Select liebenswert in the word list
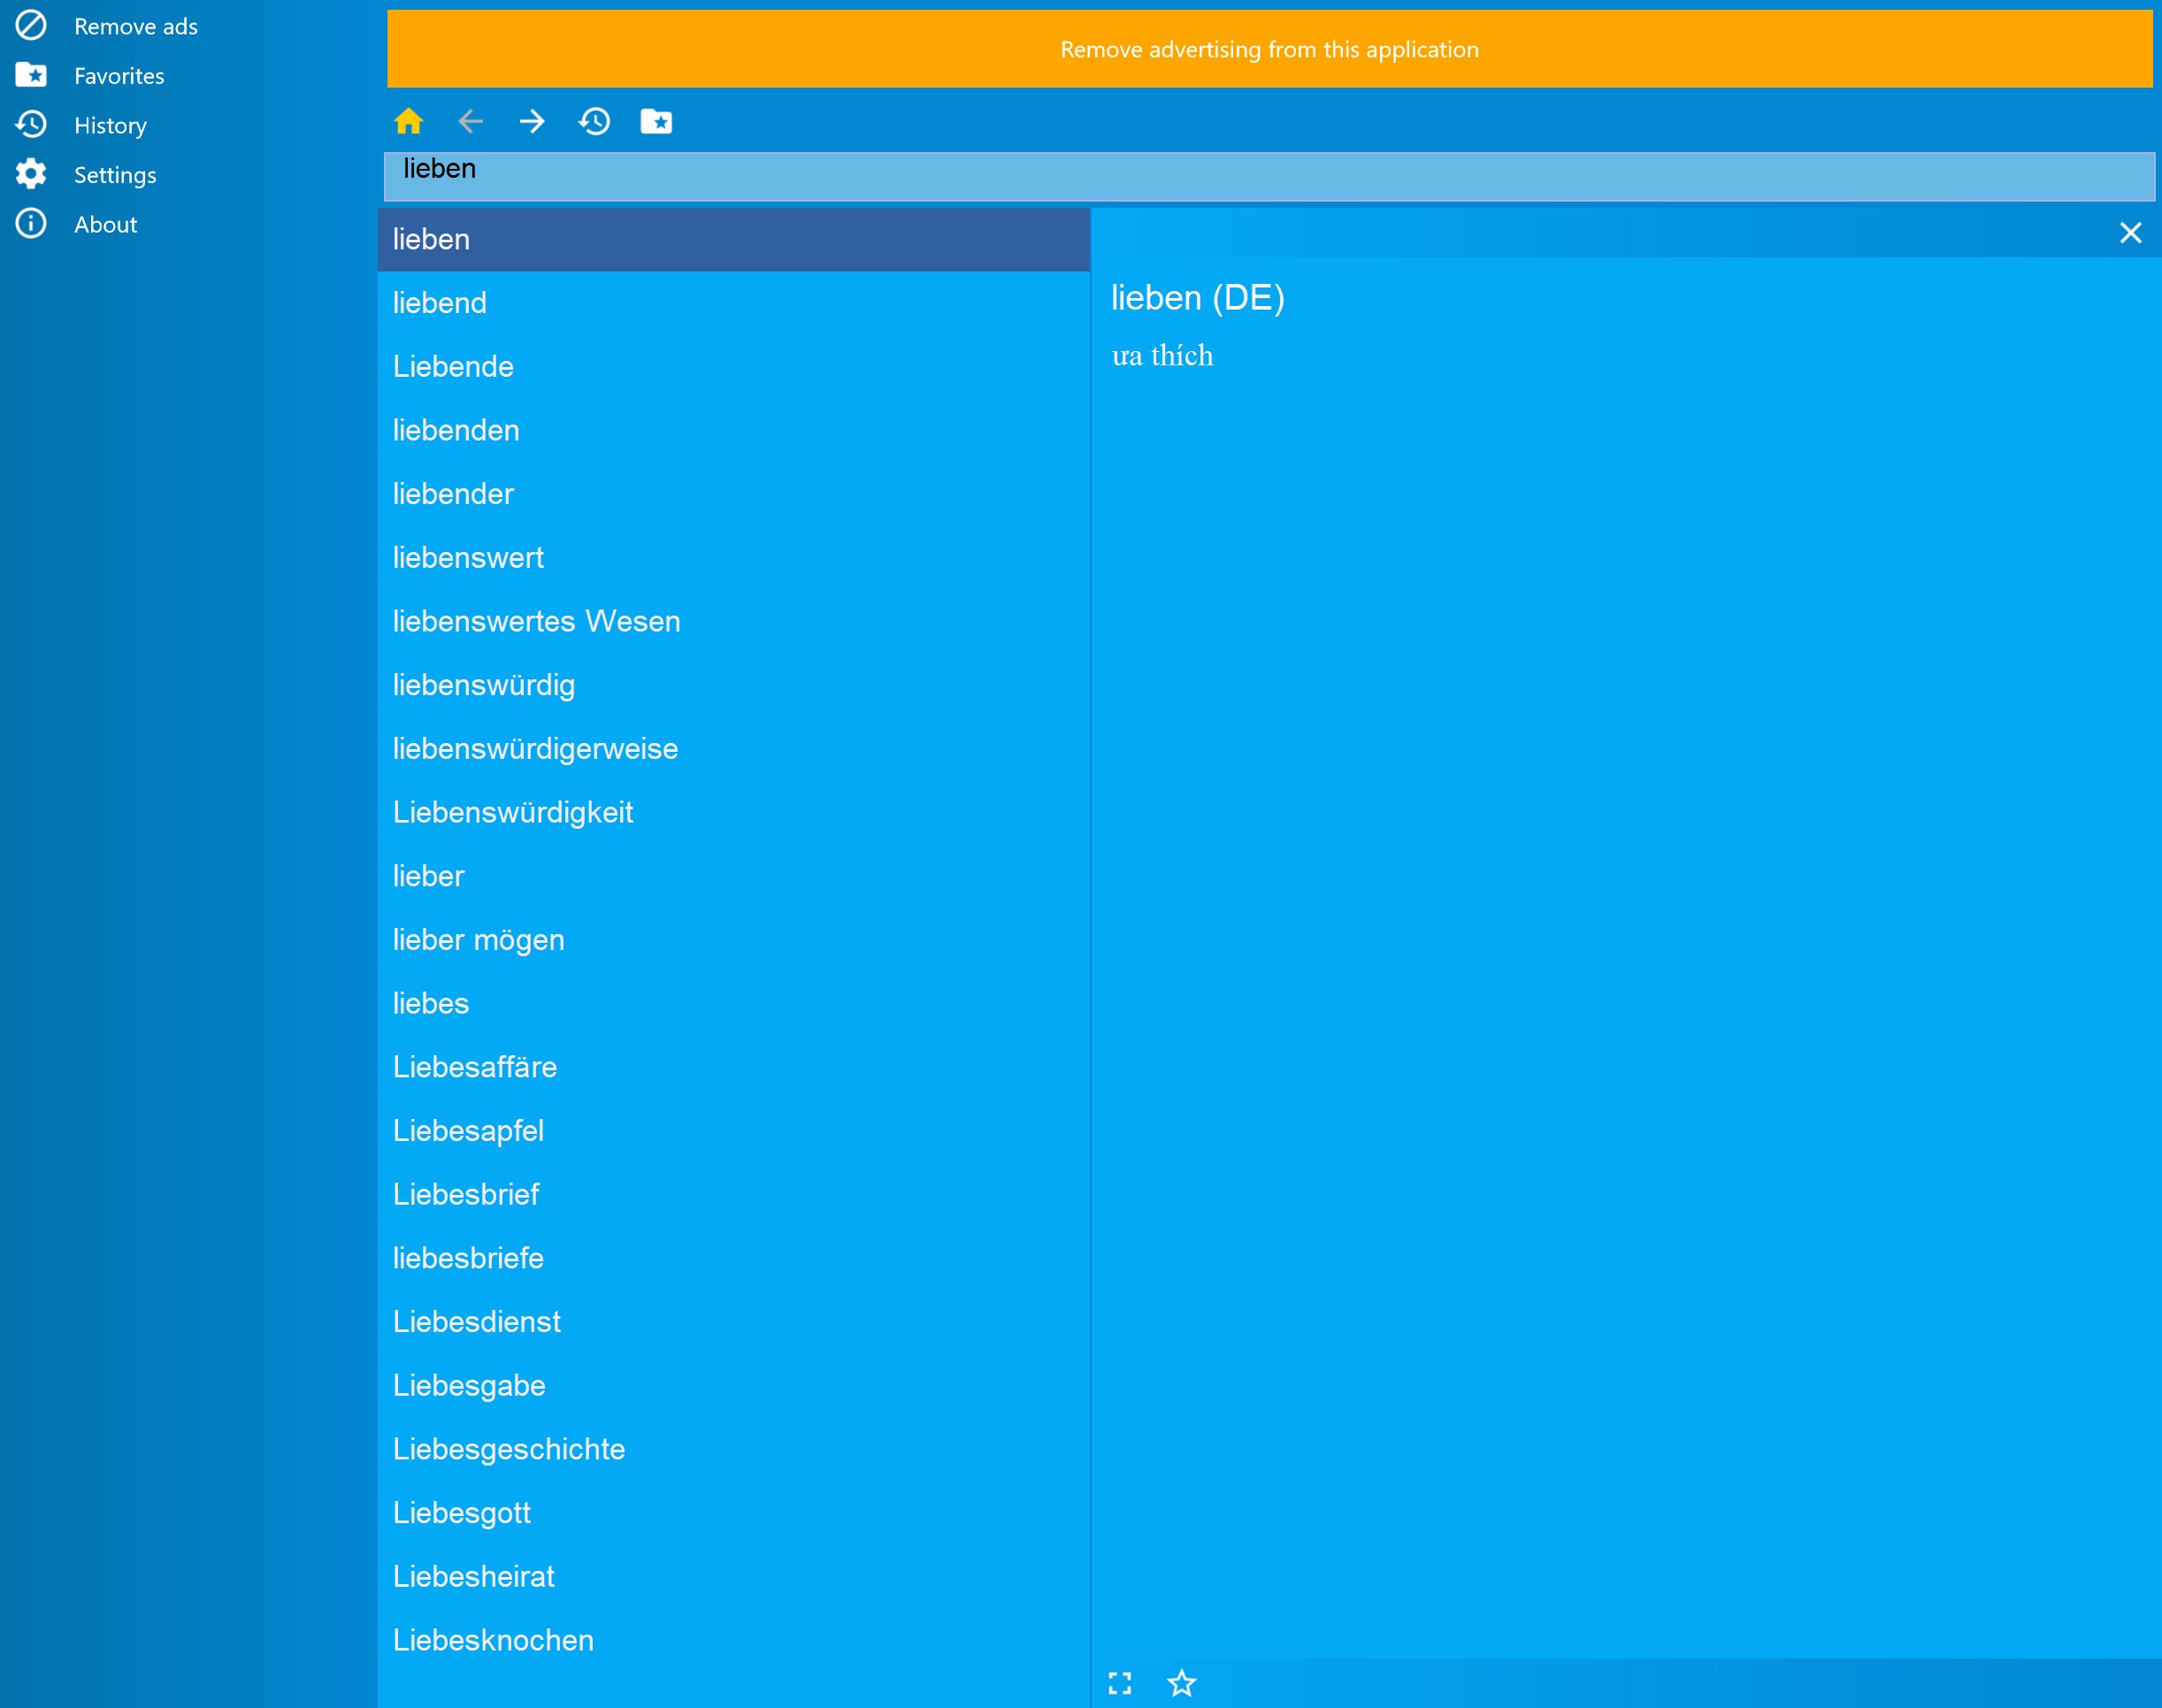Screen dimensions: 2162x1708 pyautogui.click(x=468, y=557)
